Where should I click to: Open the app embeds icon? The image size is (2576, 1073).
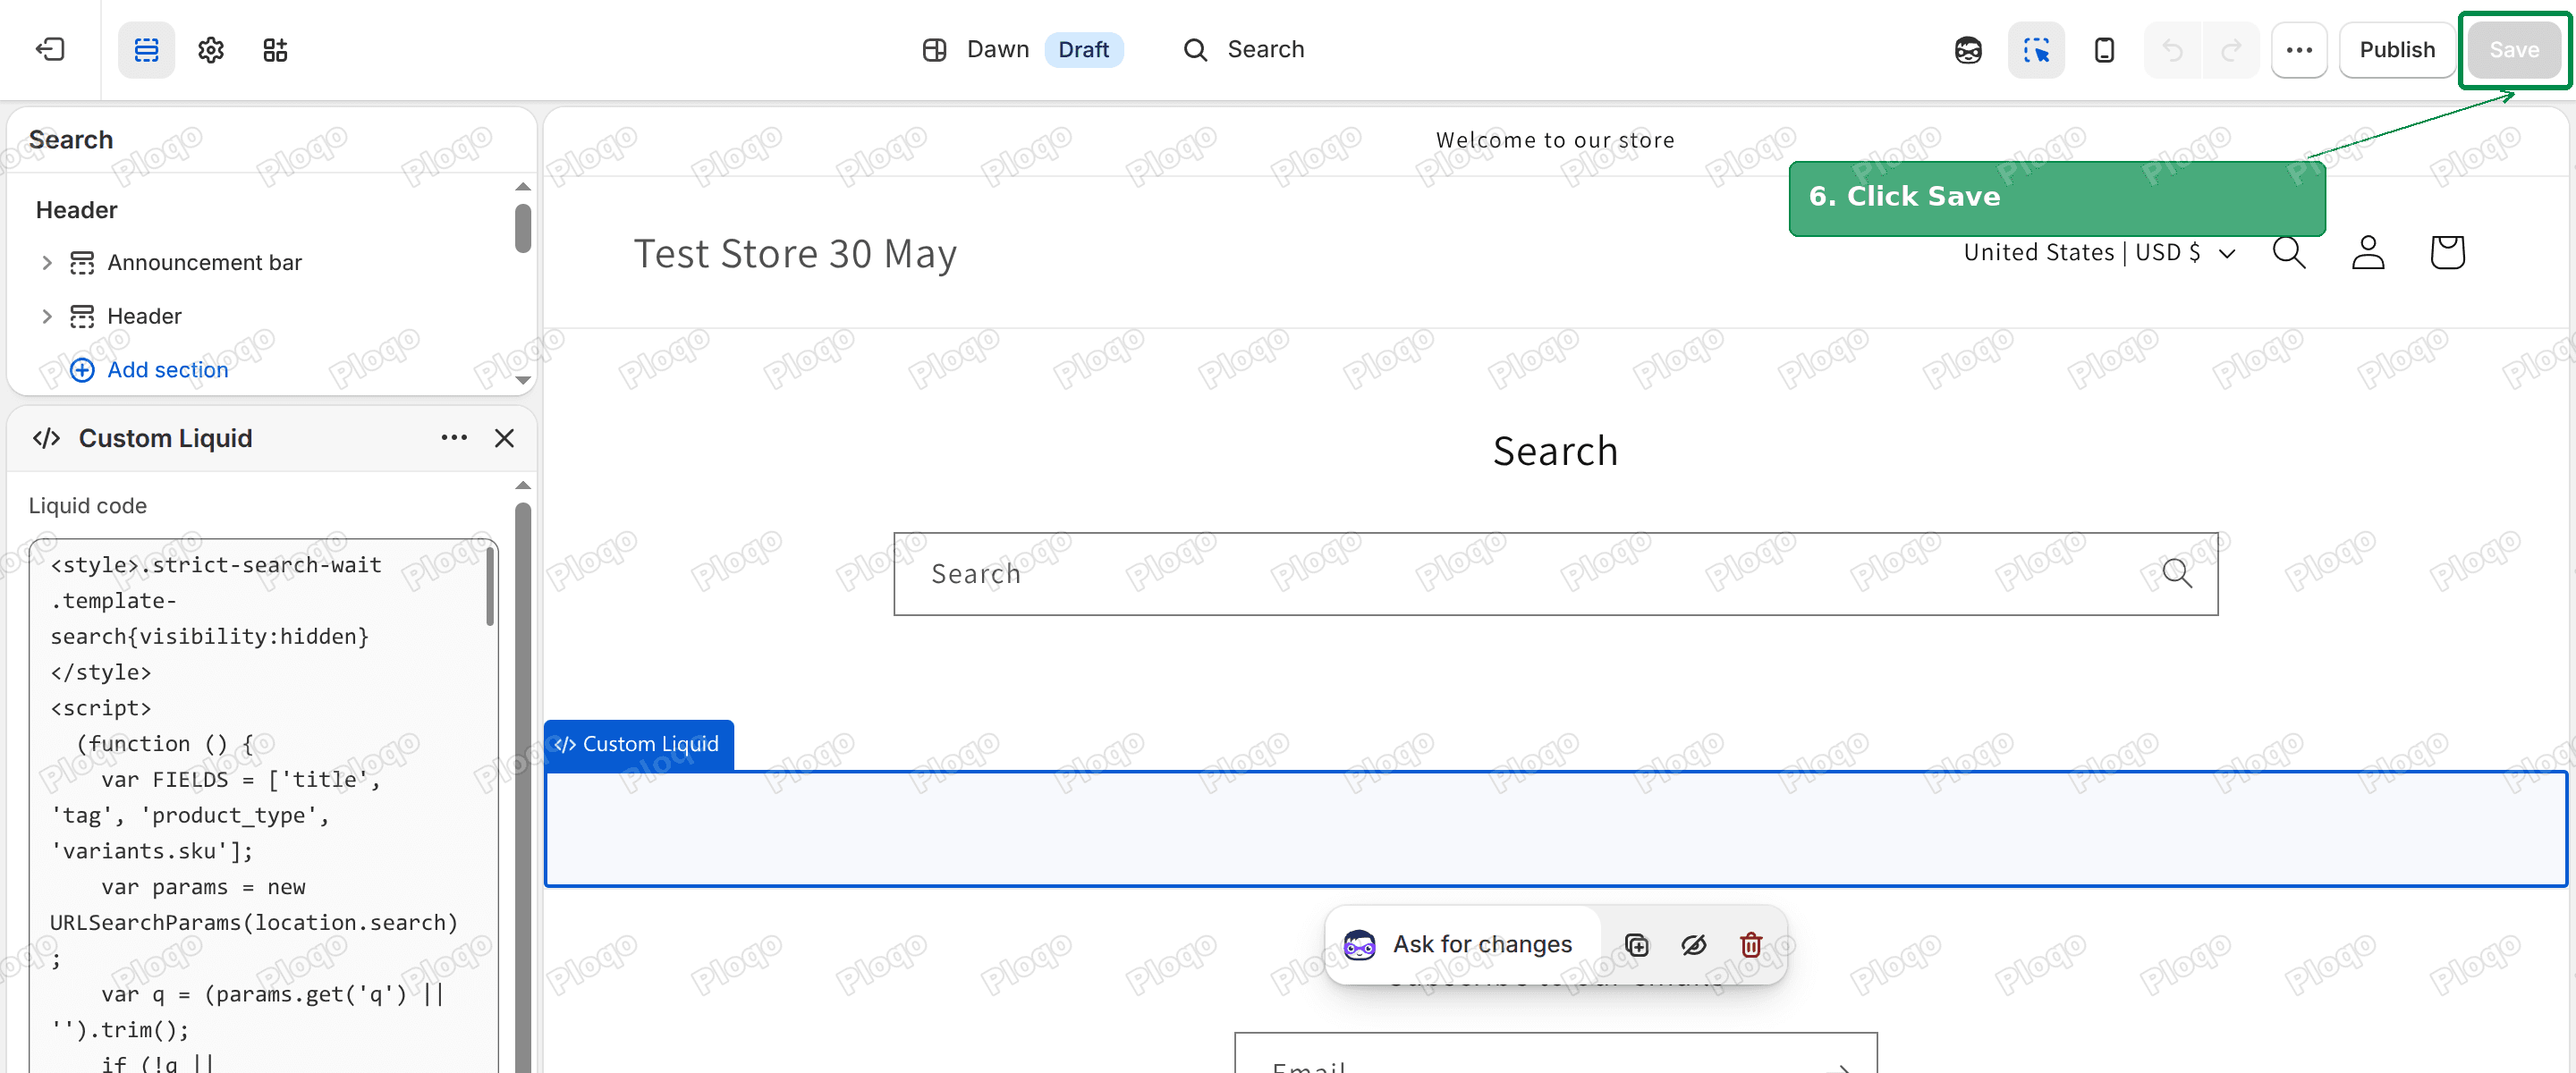pyautogui.click(x=275, y=49)
